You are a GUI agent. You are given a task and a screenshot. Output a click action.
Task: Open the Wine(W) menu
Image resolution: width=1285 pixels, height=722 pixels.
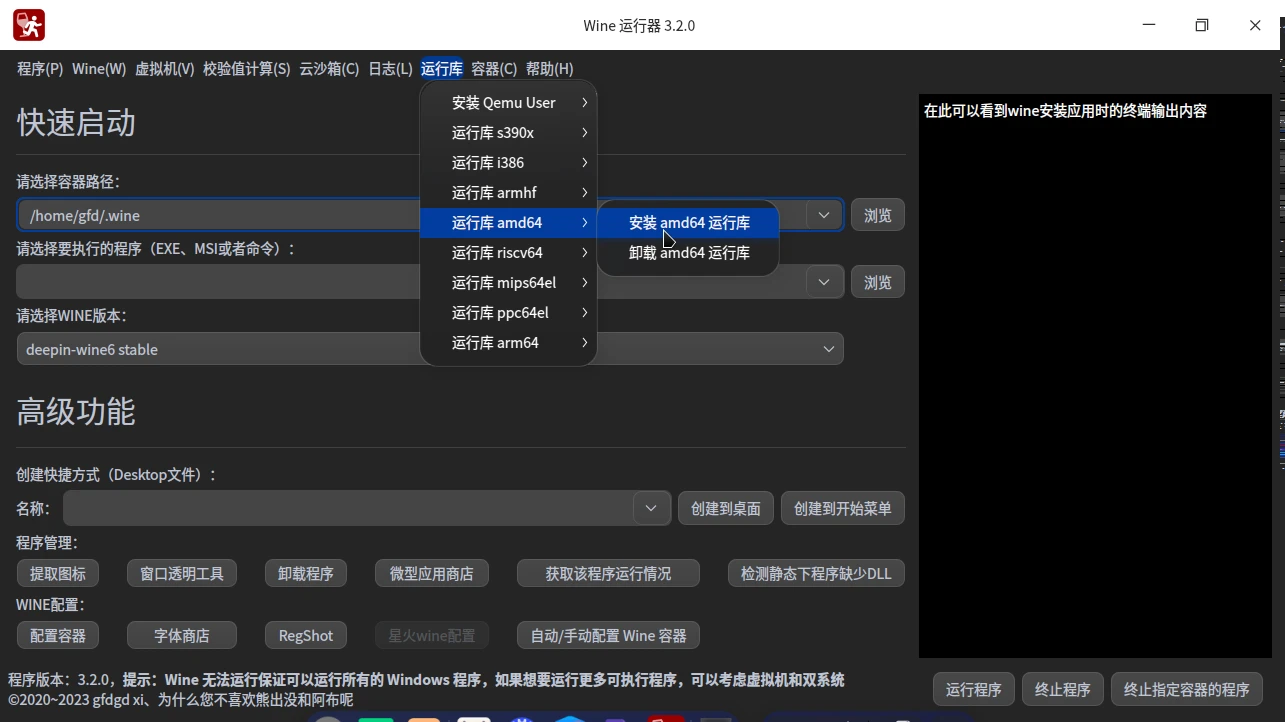pyautogui.click(x=99, y=69)
